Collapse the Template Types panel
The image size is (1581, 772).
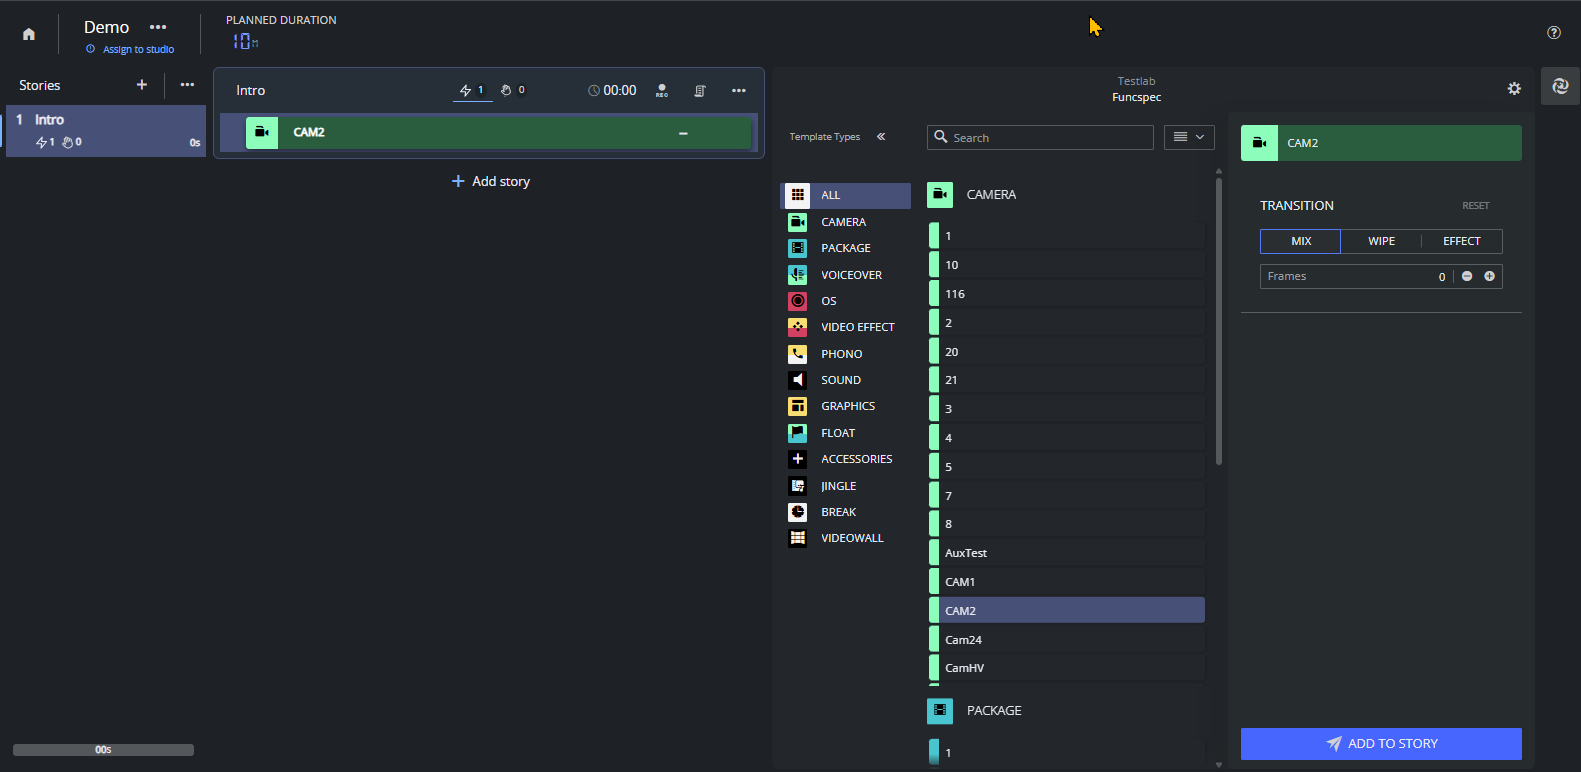pyautogui.click(x=881, y=137)
